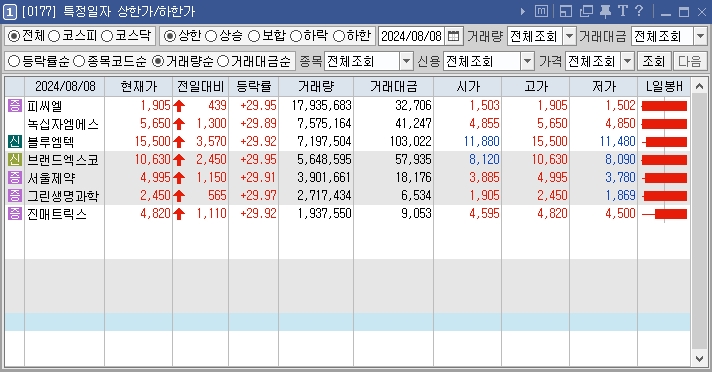Select stock name 피씨엘

click(44, 106)
